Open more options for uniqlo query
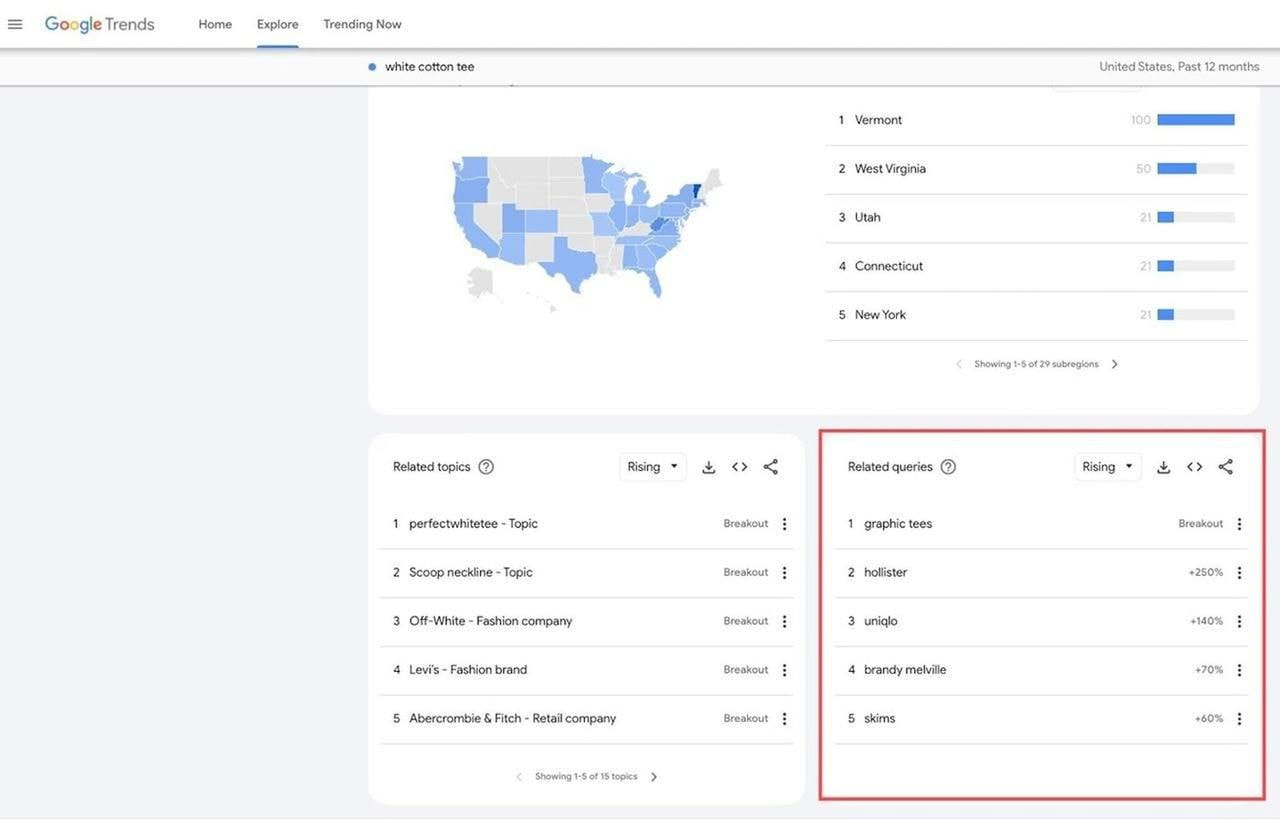The height and width of the screenshot is (819, 1280). pos(1239,621)
